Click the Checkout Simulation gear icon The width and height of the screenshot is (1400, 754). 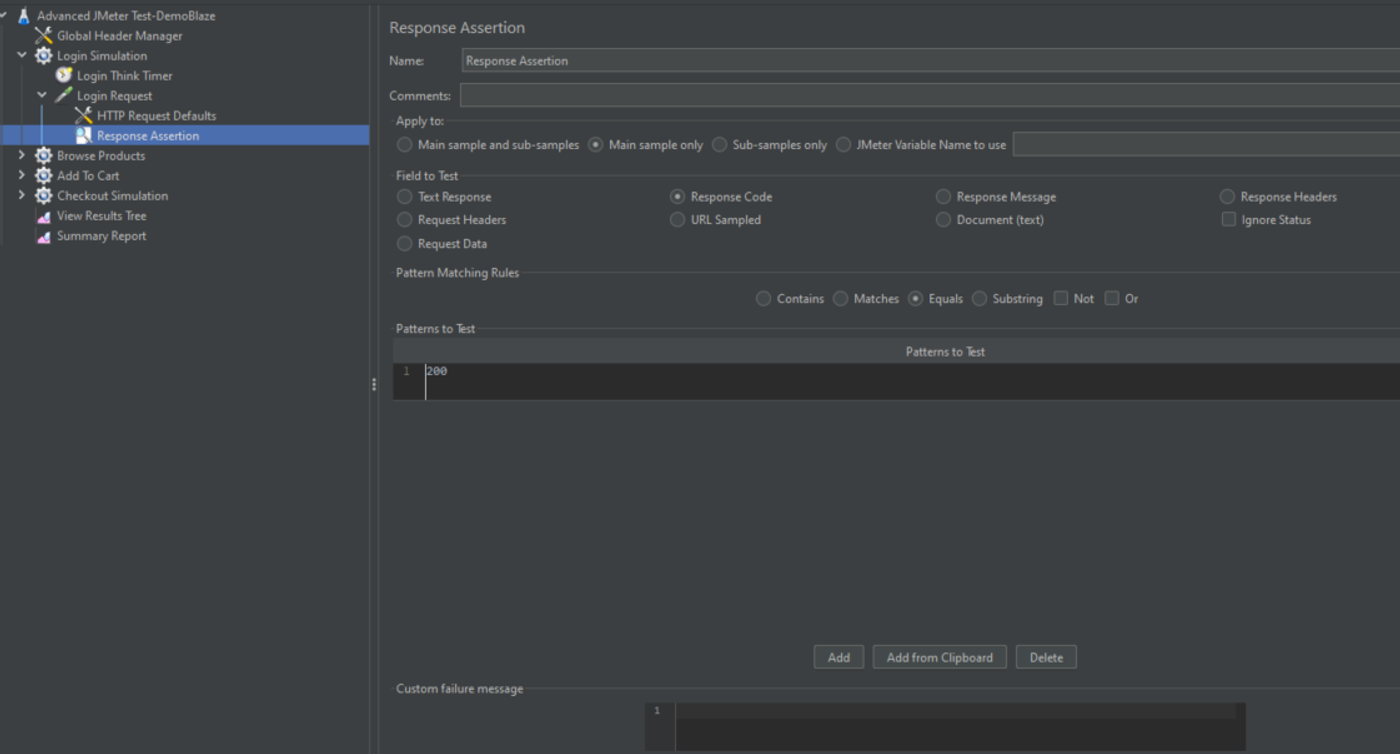pyautogui.click(x=44, y=196)
